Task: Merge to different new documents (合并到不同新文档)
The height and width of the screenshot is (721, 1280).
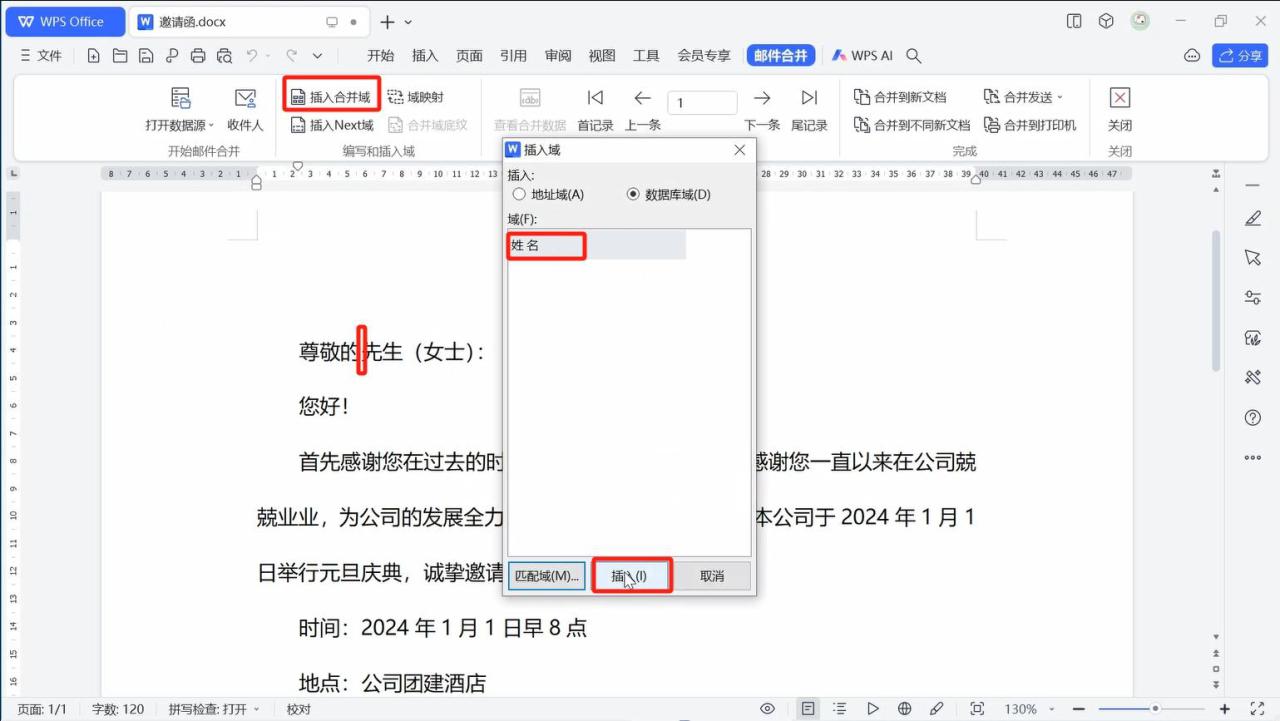Action: 912,125
